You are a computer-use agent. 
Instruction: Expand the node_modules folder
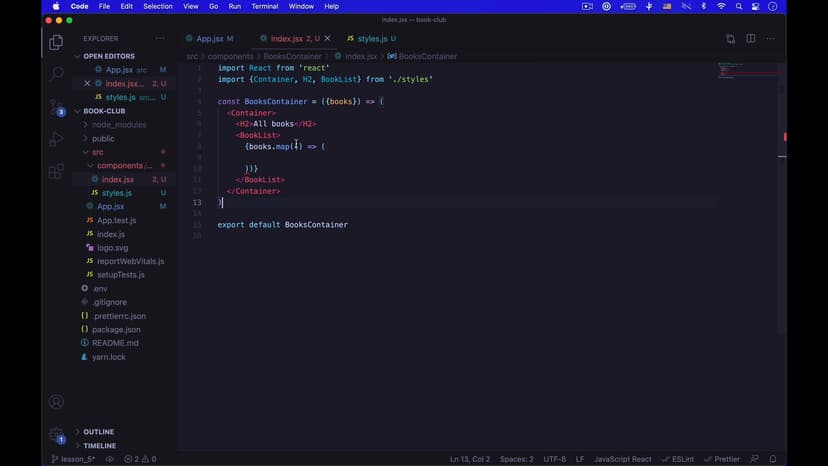119,125
